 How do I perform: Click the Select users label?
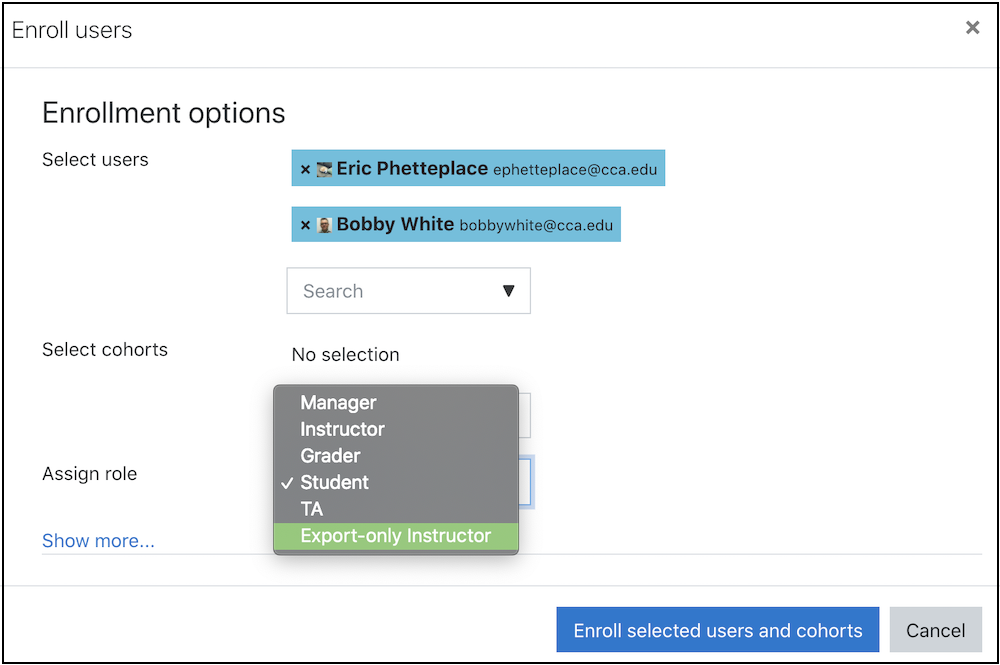[95, 159]
